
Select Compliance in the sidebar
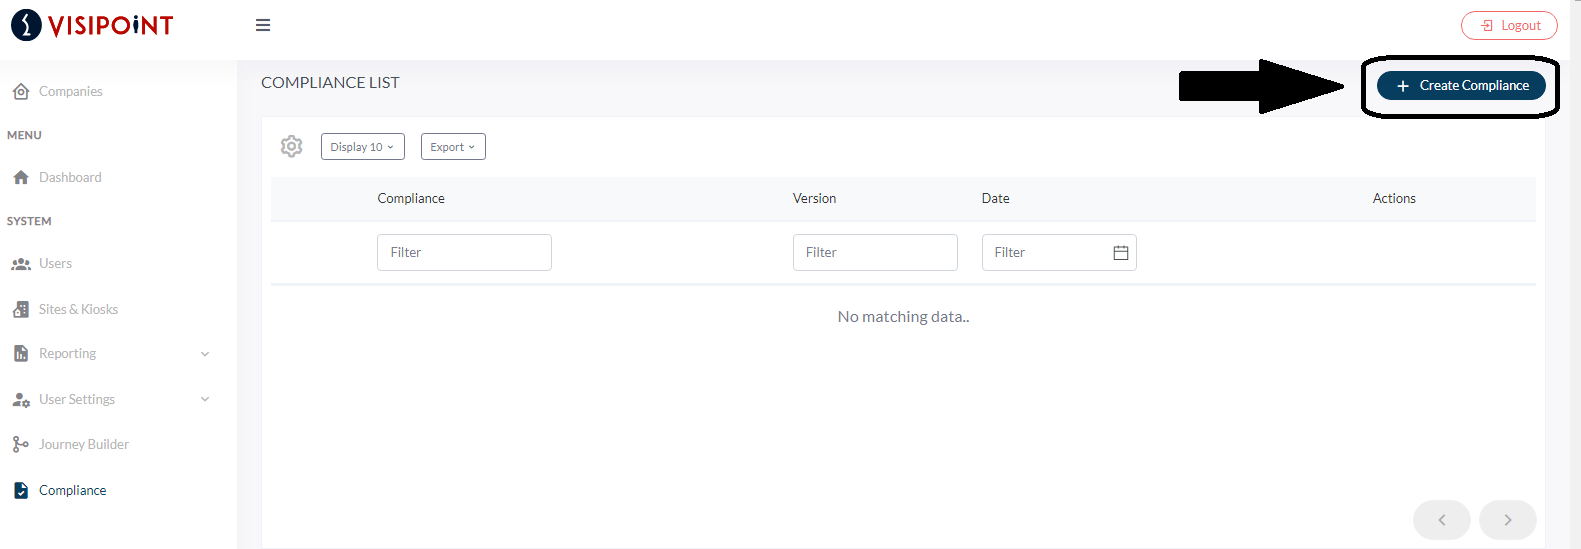point(72,490)
